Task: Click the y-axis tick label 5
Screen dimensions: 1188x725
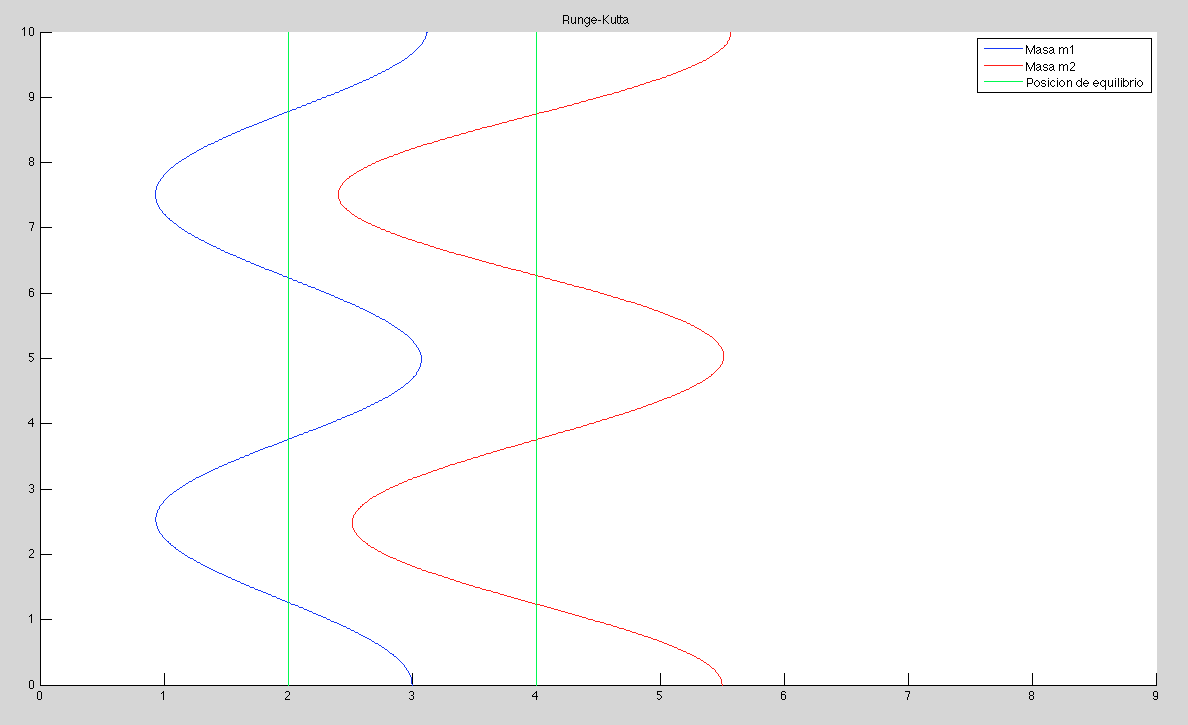Action: 30,358
